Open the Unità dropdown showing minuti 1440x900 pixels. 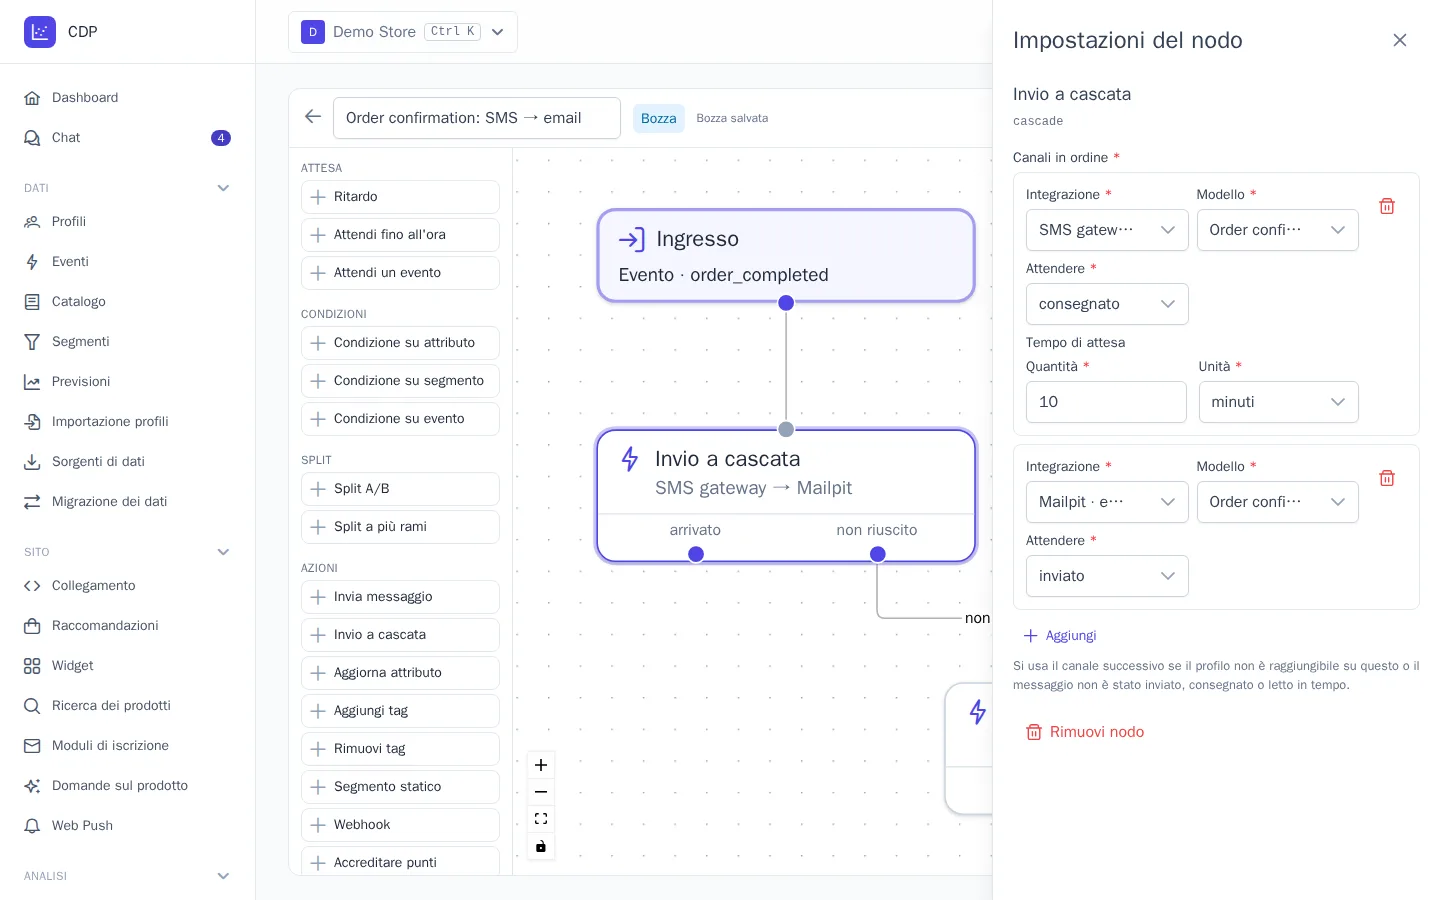(1278, 402)
